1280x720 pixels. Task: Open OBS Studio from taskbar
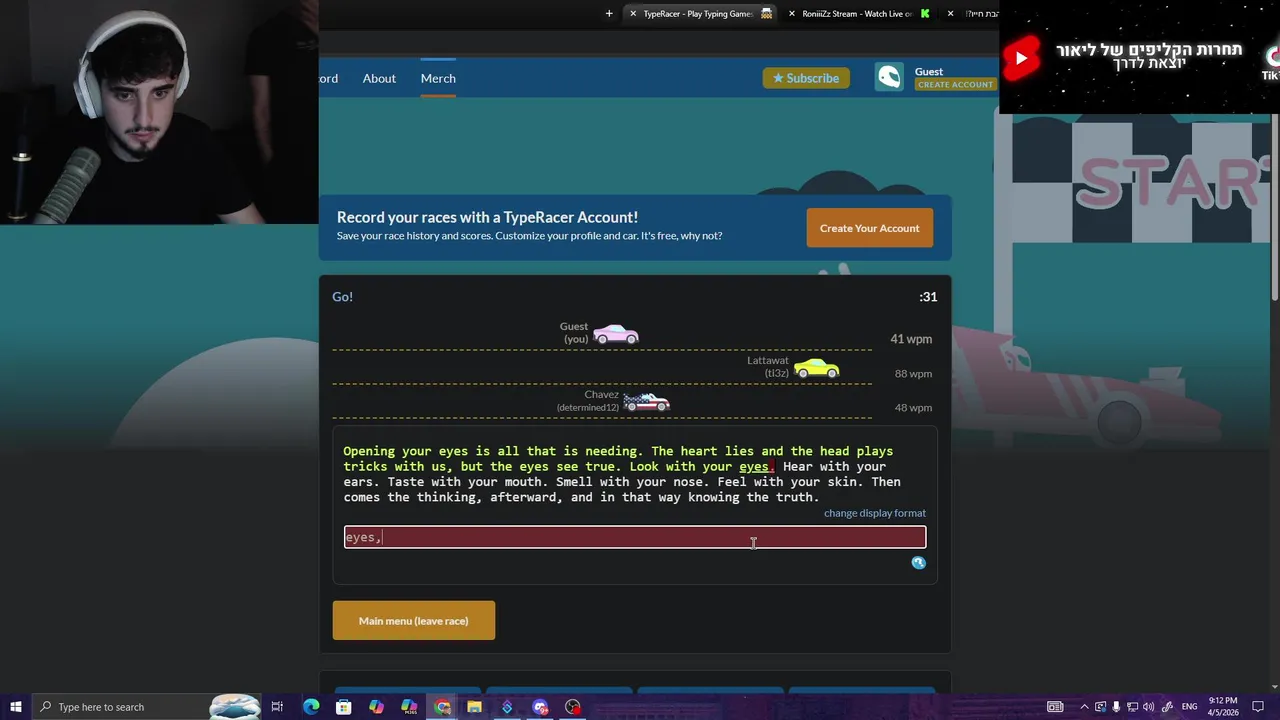tap(573, 707)
